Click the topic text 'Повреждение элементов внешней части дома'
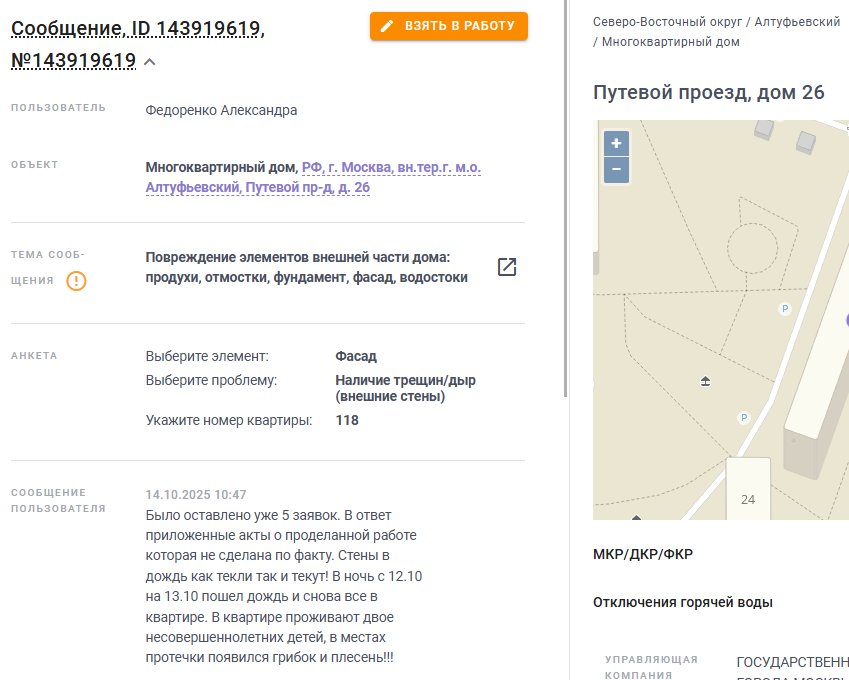849x680 pixels. [x=297, y=257]
